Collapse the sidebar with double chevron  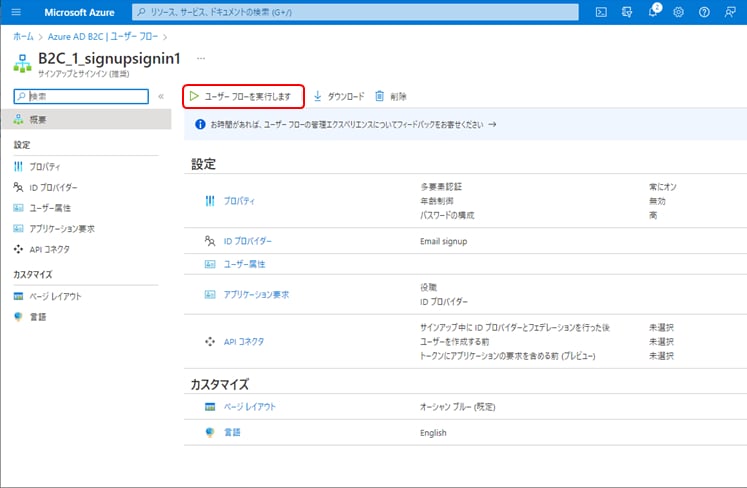click(161, 96)
